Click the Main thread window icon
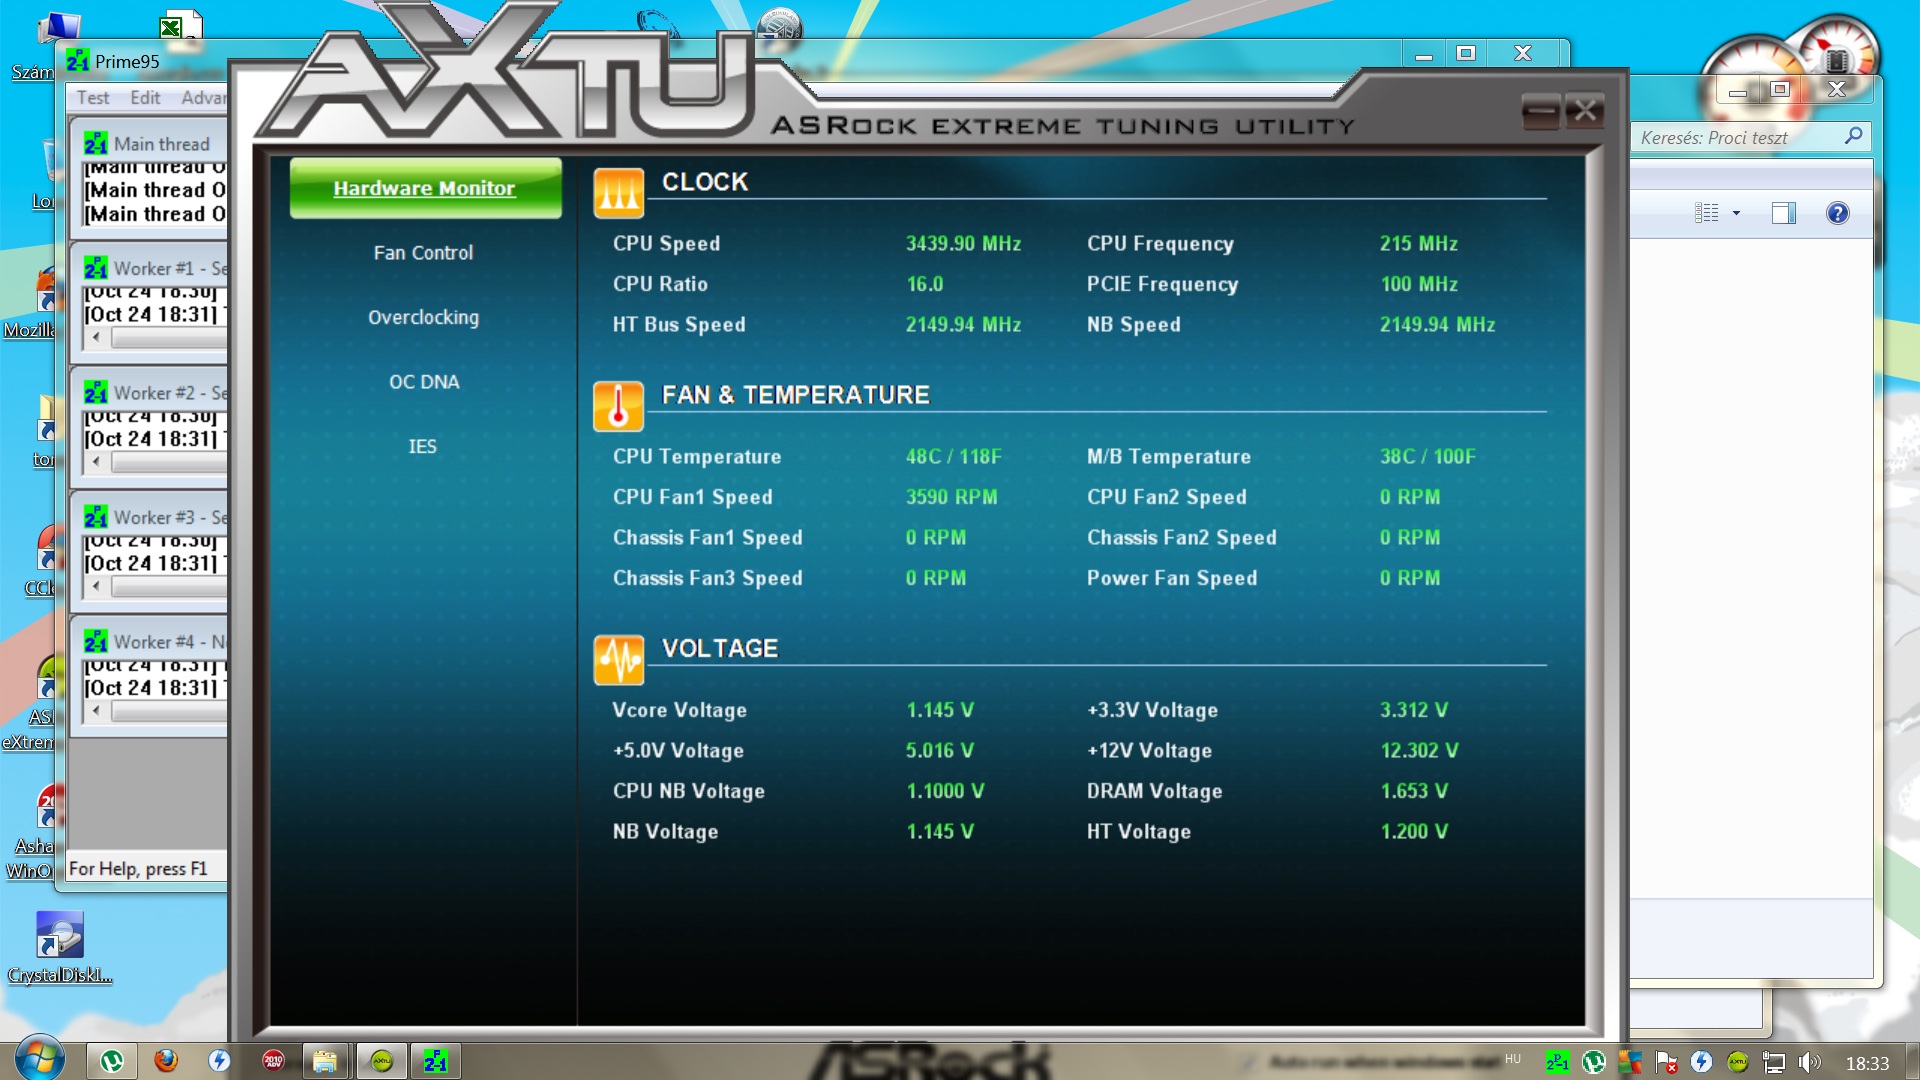 click(96, 144)
